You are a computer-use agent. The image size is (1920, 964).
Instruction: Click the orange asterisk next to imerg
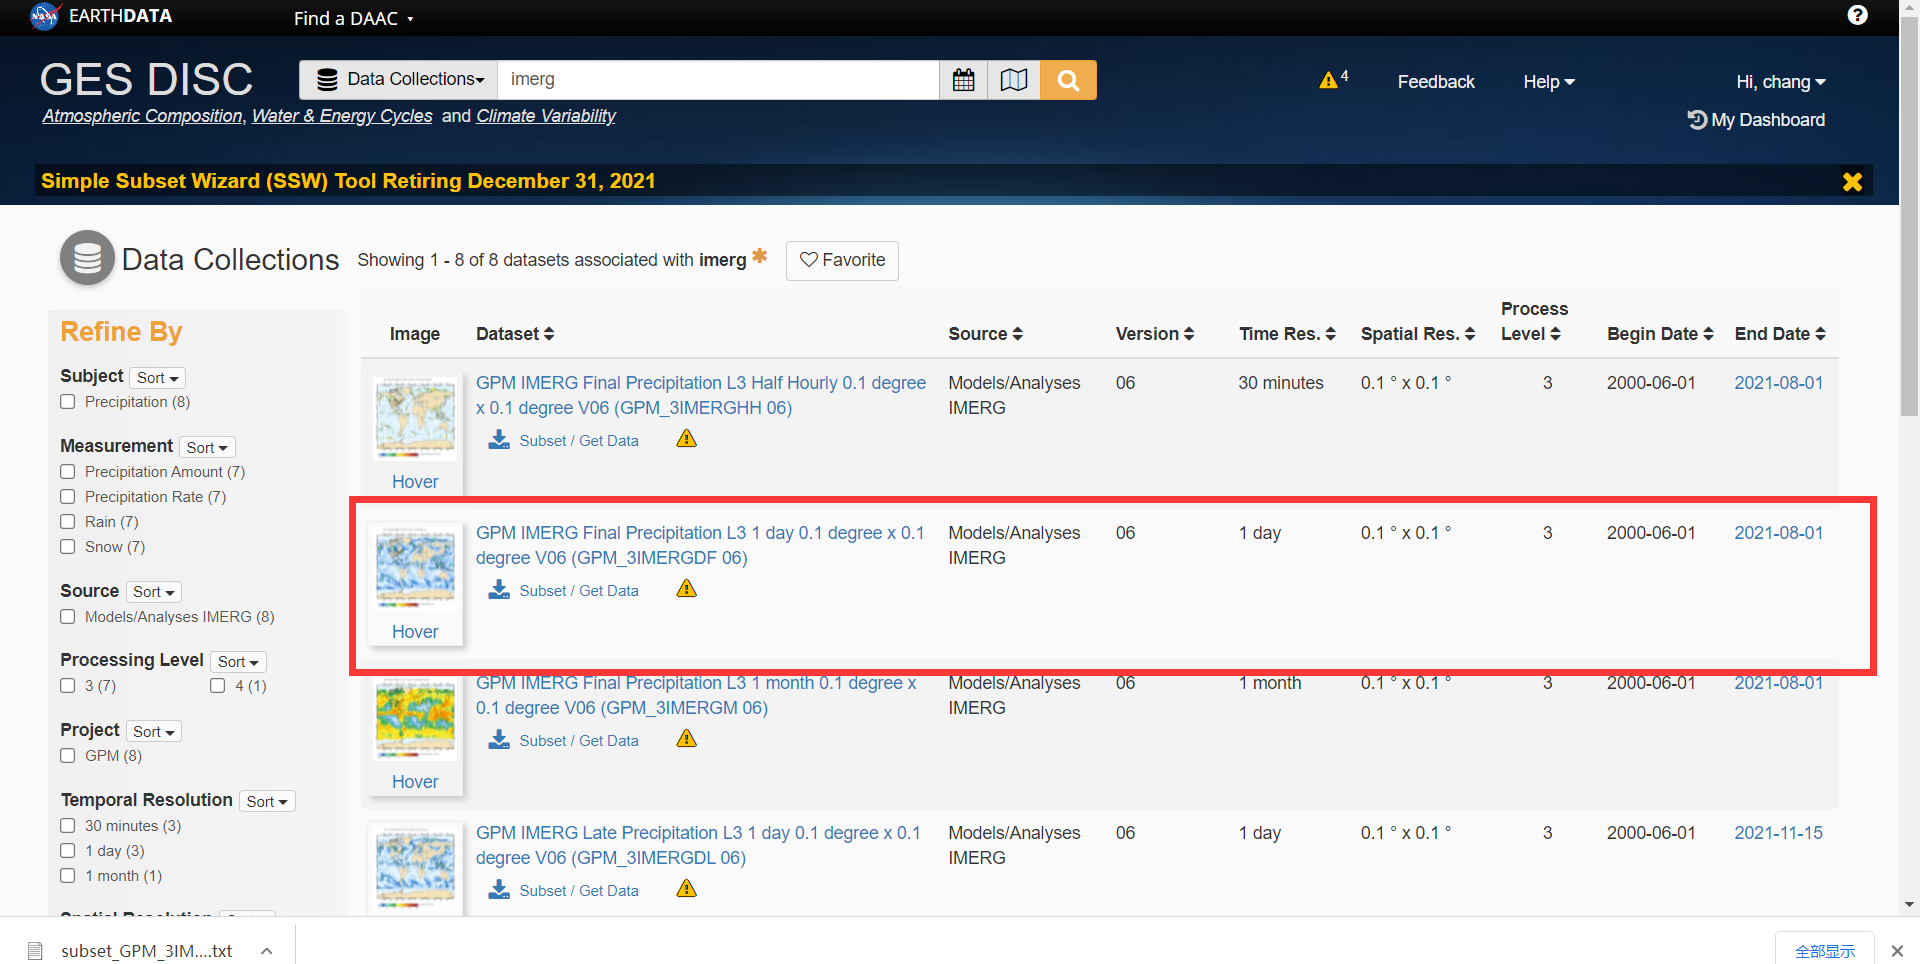760,256
